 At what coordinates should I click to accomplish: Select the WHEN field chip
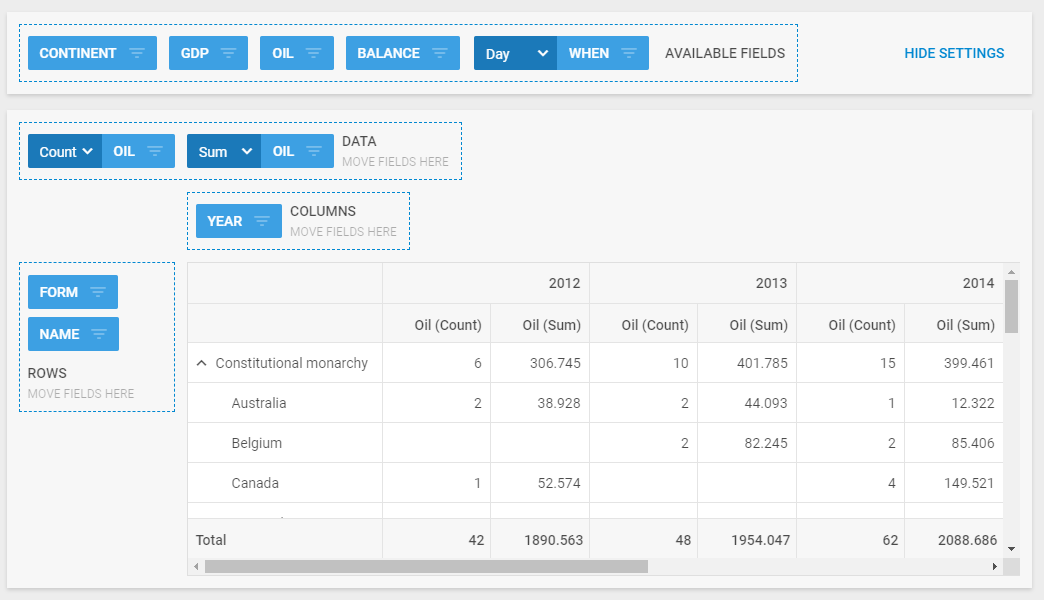click(602, 53)
